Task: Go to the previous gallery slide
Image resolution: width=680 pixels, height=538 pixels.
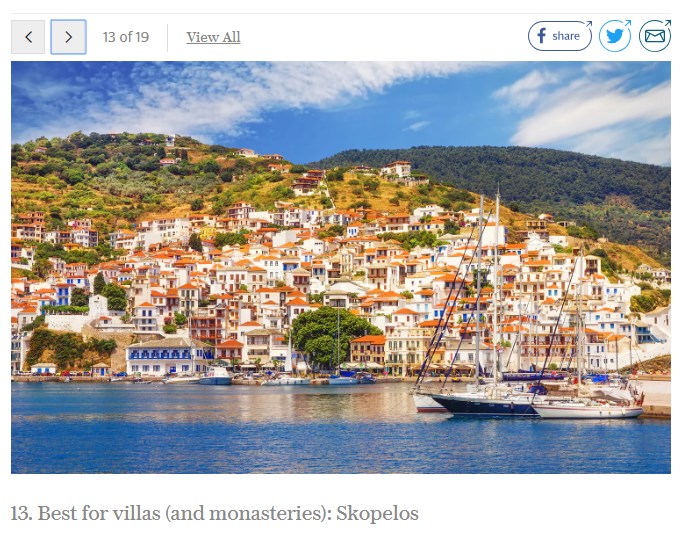Action: [28, 37]
